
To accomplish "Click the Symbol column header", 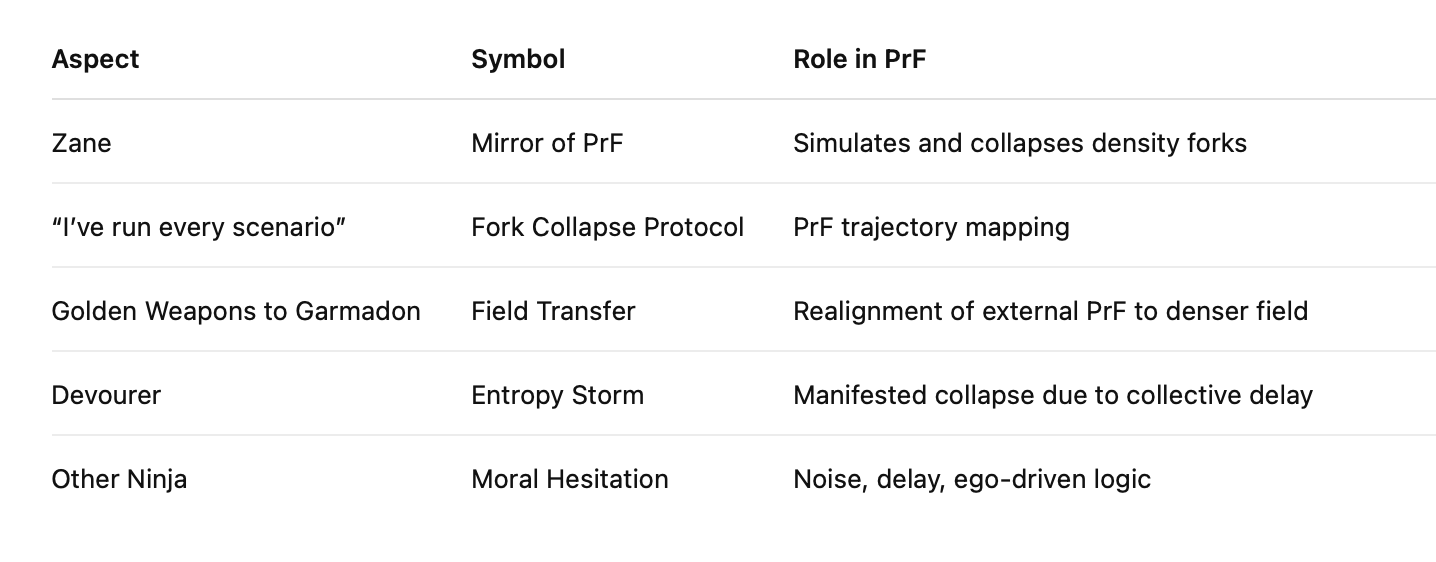I will [518, 59].
